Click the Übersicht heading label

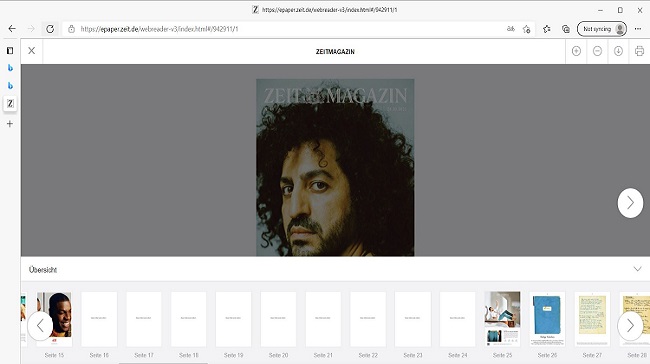(43, 270)
